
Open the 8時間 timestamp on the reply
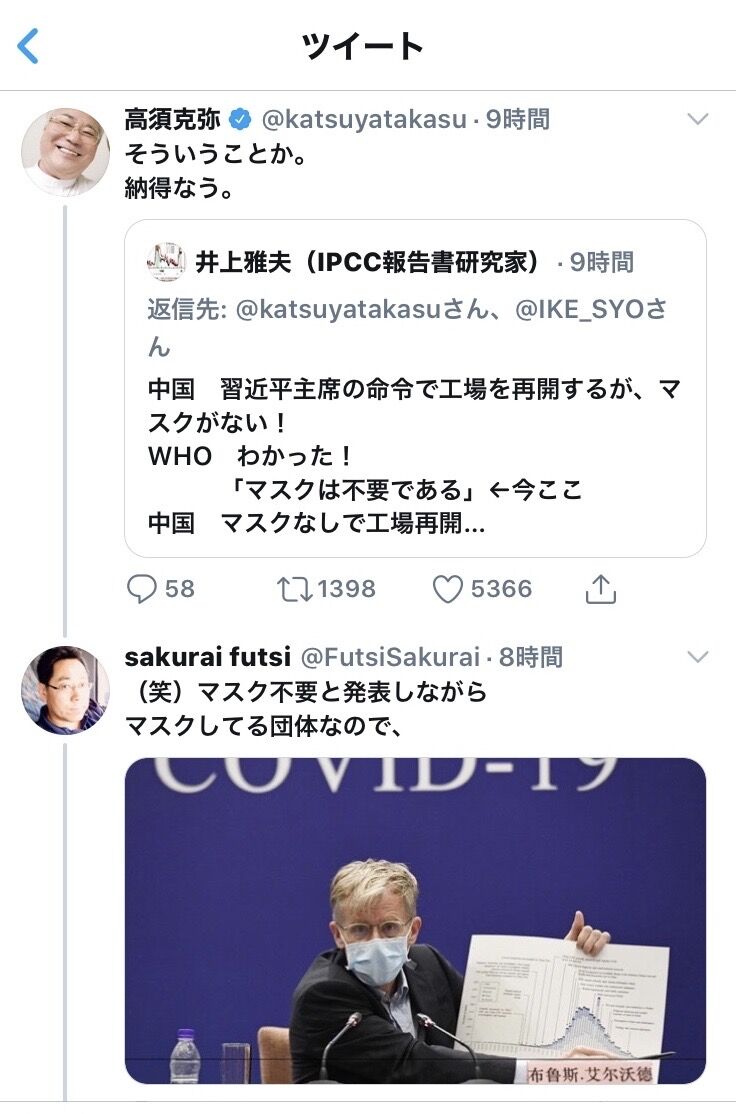point(530,657)
